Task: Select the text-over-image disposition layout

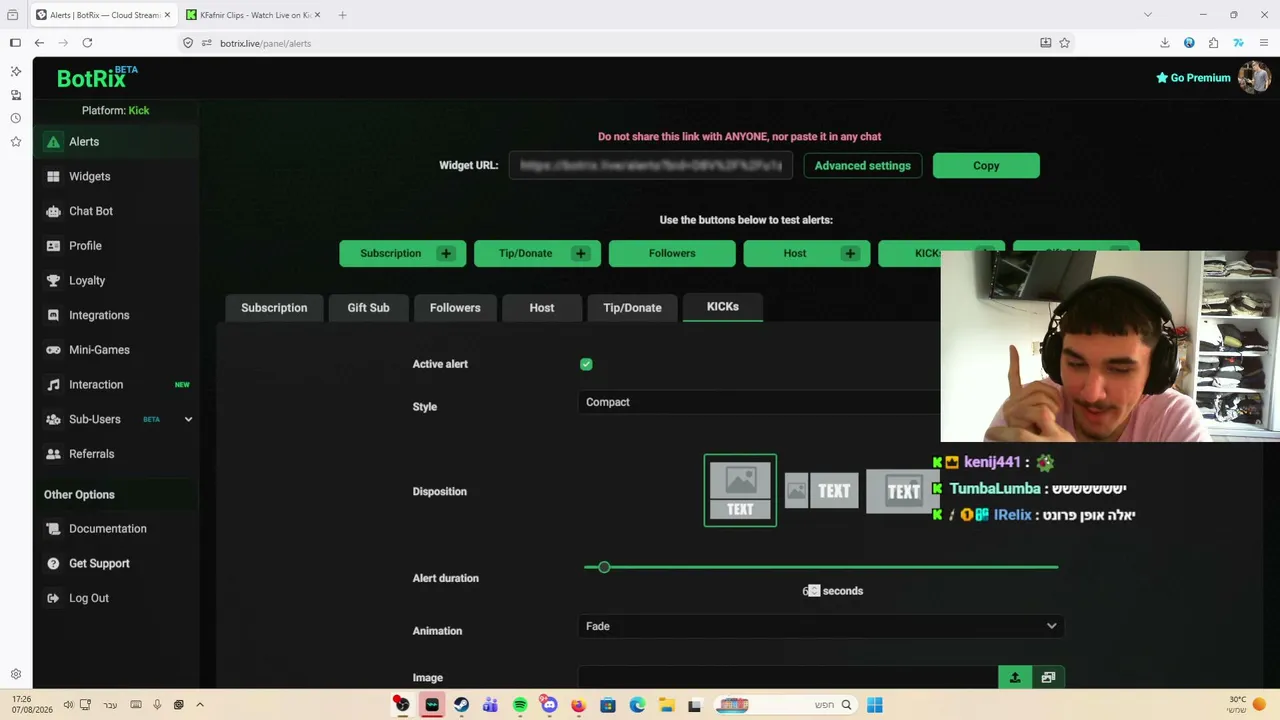Action: [902, 491]
